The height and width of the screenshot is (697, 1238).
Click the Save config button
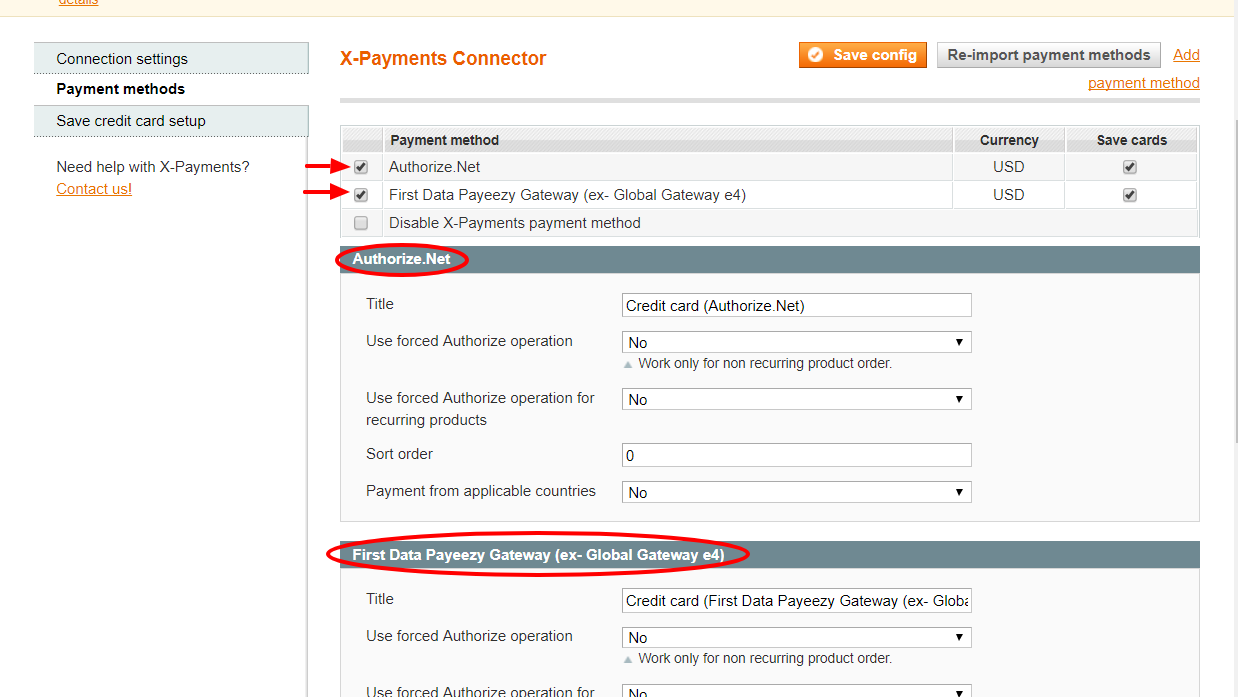pyautogui.click(x=863, y=55)
